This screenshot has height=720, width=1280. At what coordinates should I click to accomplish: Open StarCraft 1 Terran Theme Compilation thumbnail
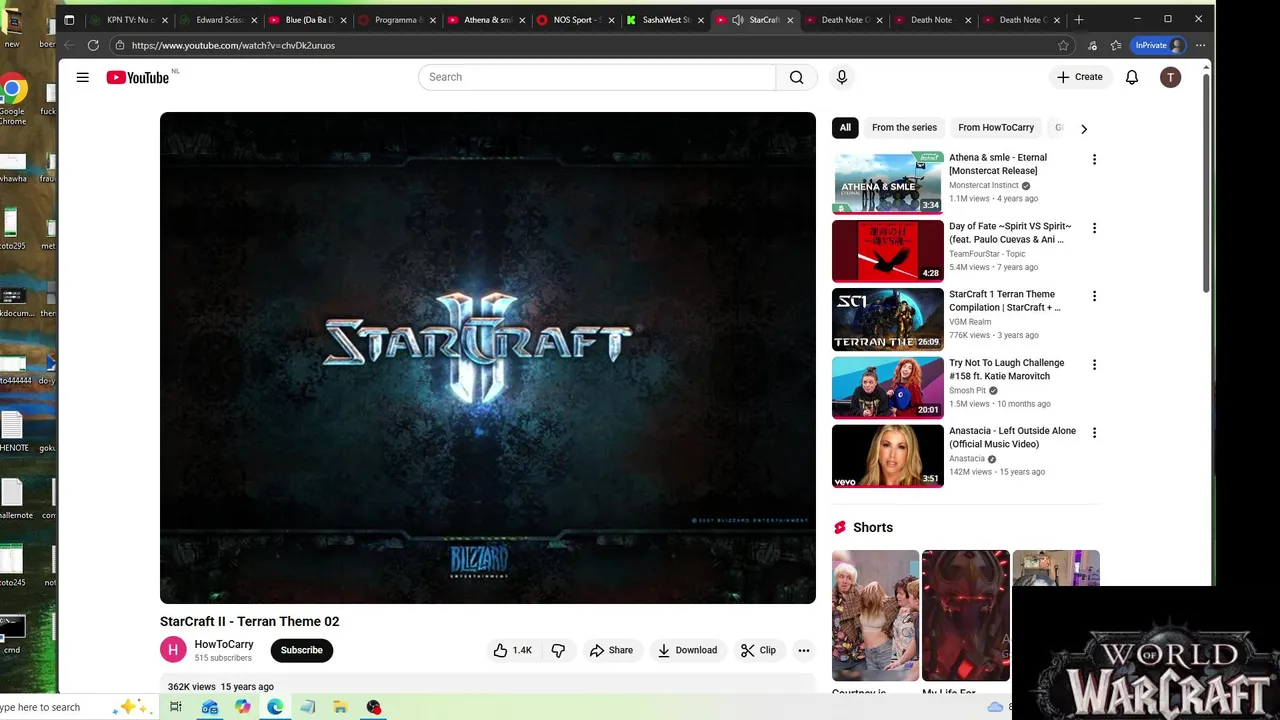pos(888,319)
